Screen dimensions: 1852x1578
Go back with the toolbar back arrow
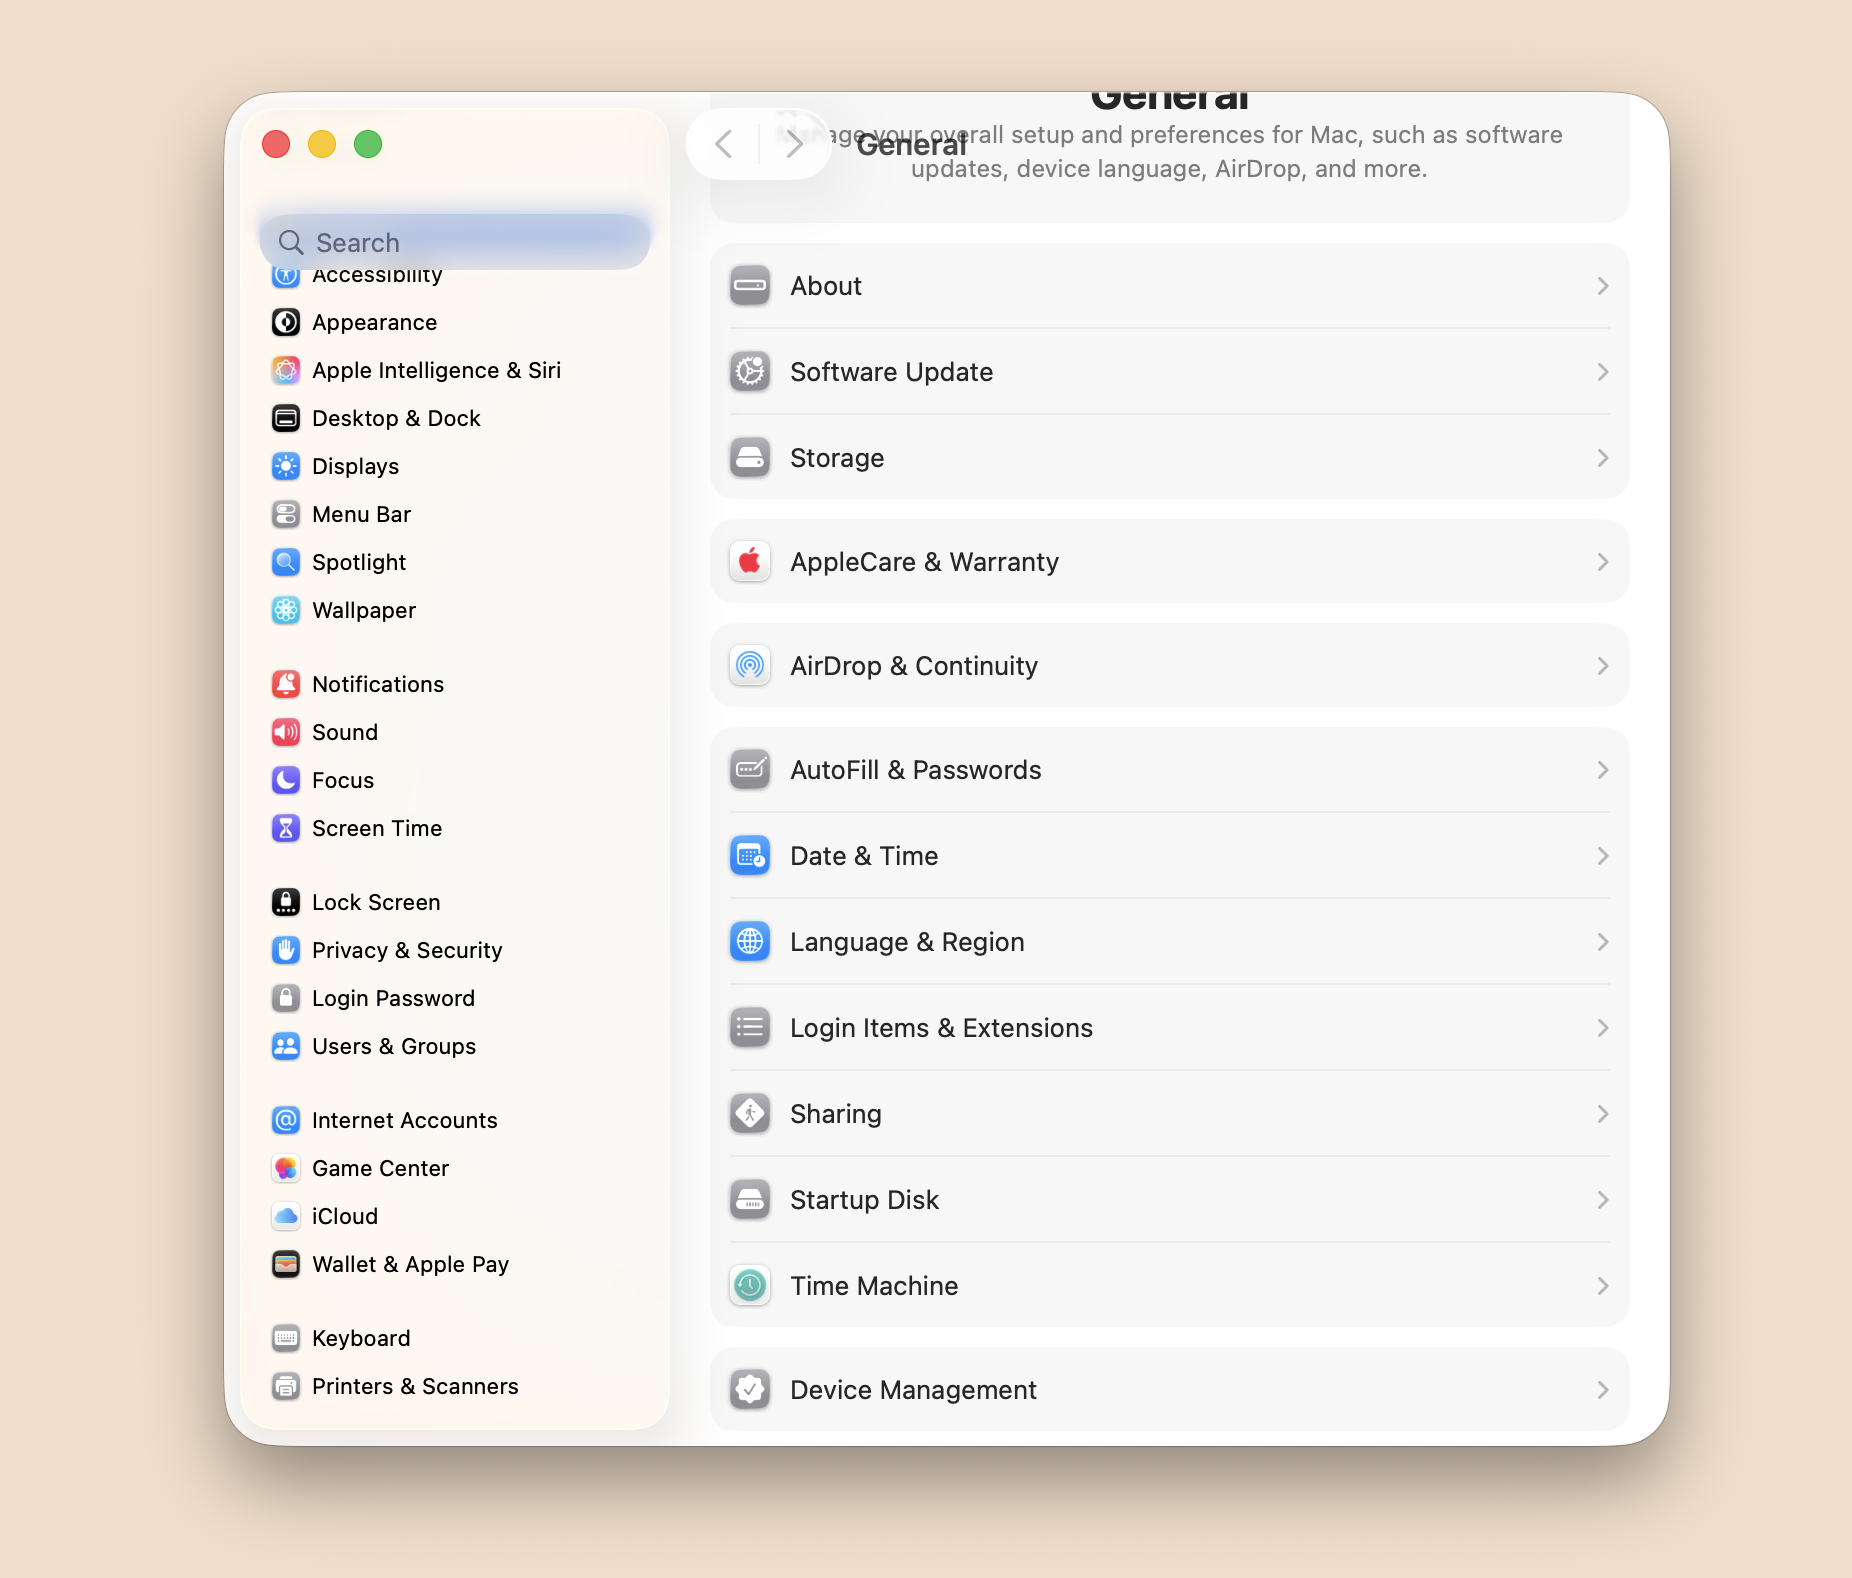(724, 144)
